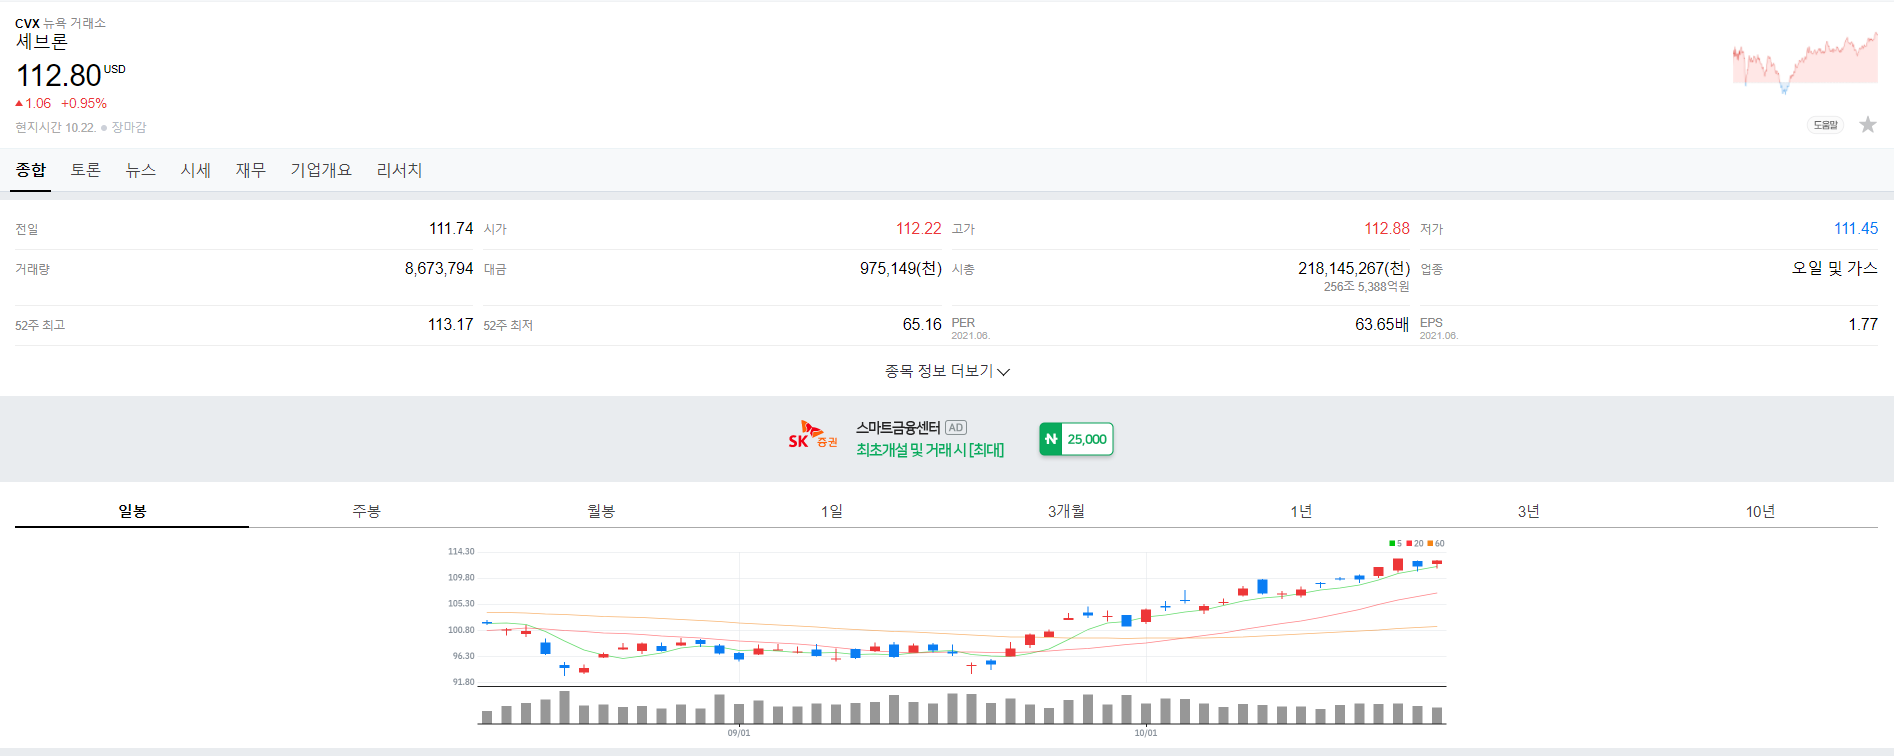
Task: Click the PER value 63.65배
Action: pos(1382,325)
